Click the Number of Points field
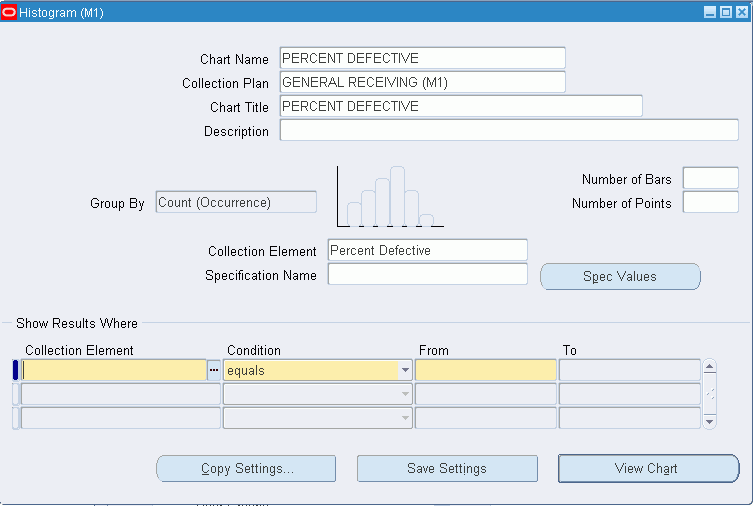The width and height of the screenshot is (753, 506). [710, 202]
